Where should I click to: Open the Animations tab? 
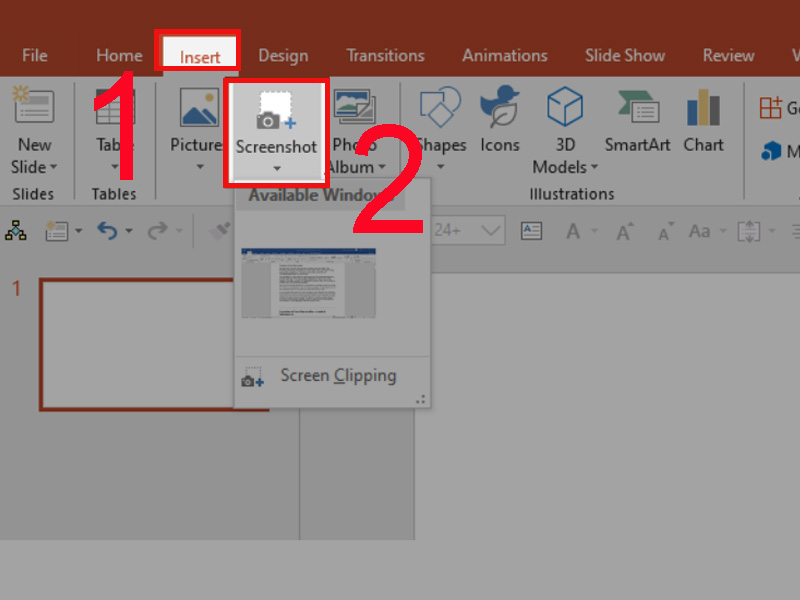[x=505, y=55]
